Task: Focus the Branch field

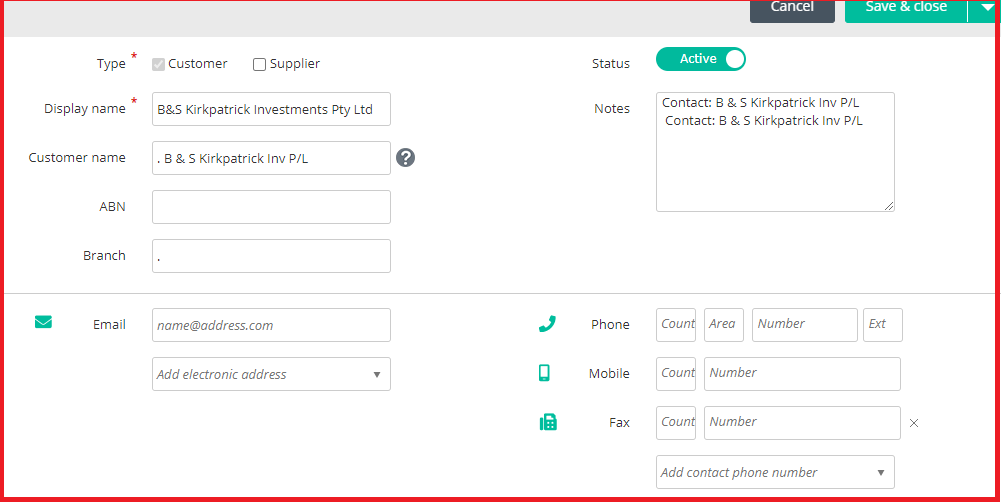Action: pyautogui.click(x=271, y=256)
